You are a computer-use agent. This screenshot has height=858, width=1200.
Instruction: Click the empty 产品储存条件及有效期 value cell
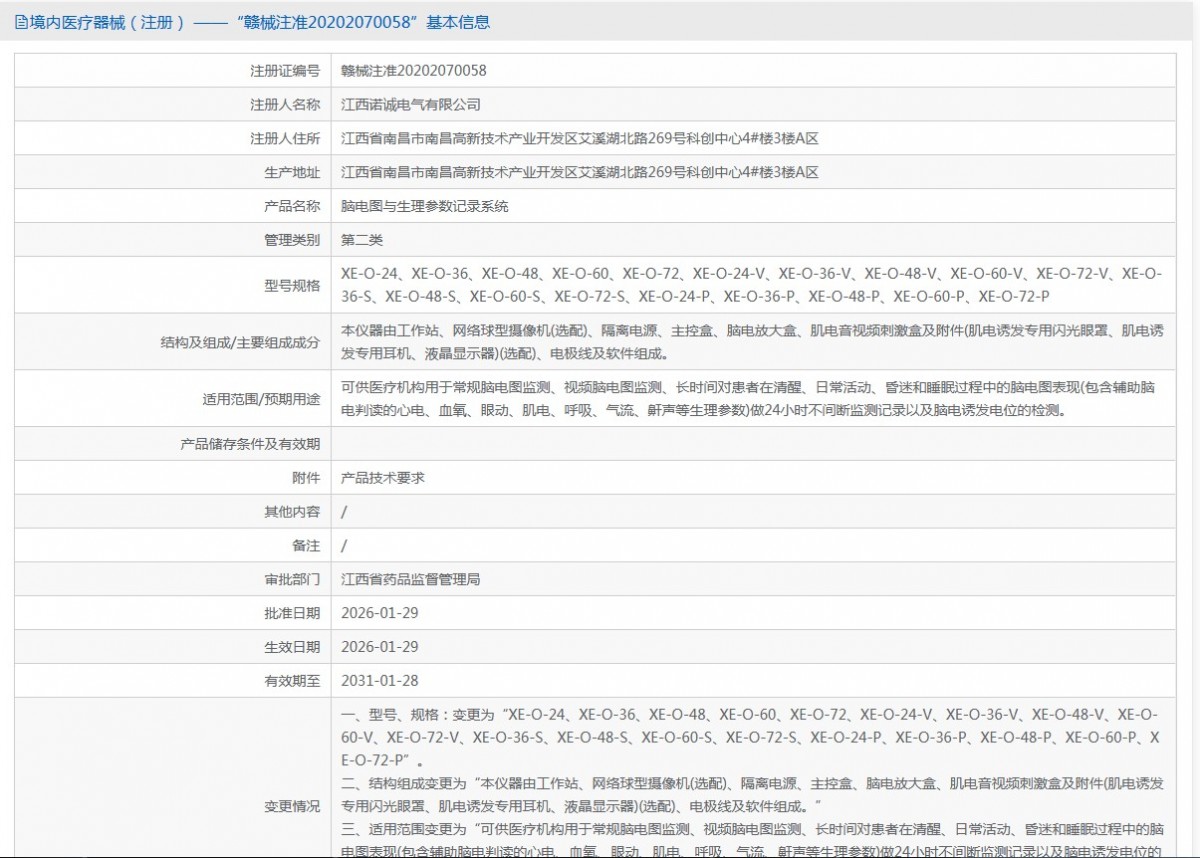click(753, 444)
